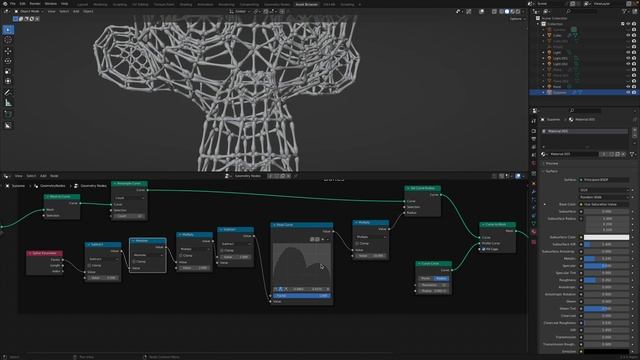Expand the Collection in outliner
Viewport: 640px width, 360px height.
(538, 24)
